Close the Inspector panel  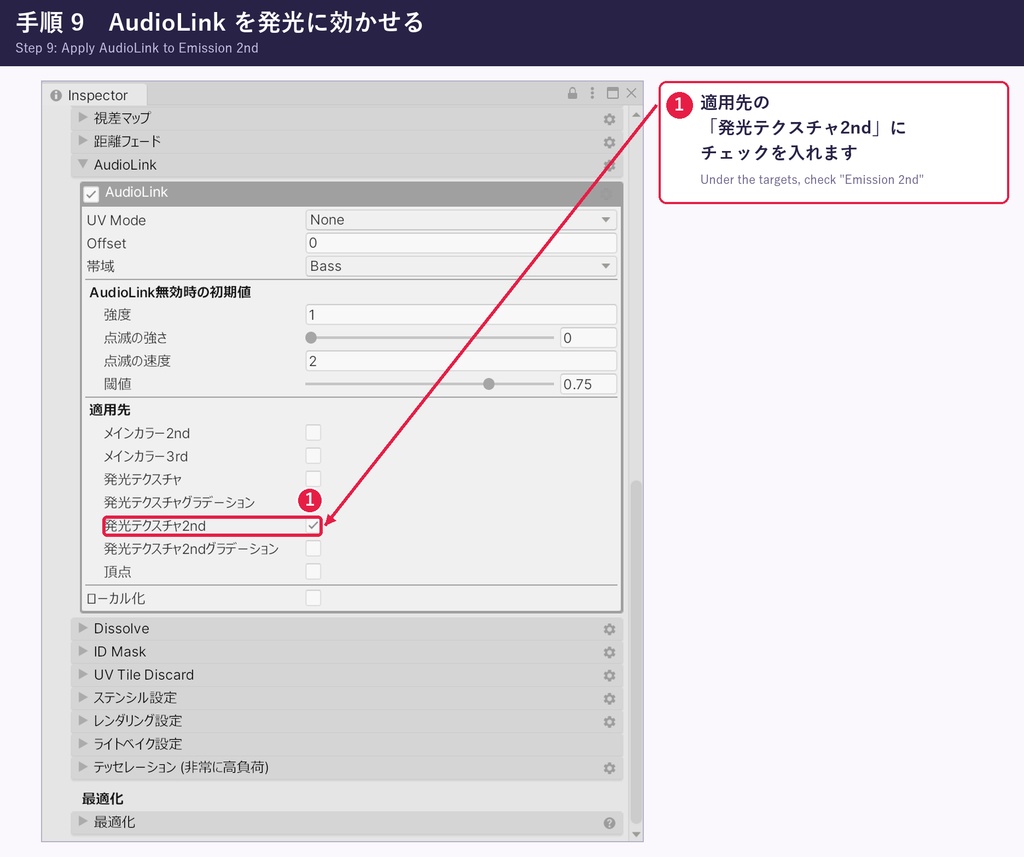[631, 93]
